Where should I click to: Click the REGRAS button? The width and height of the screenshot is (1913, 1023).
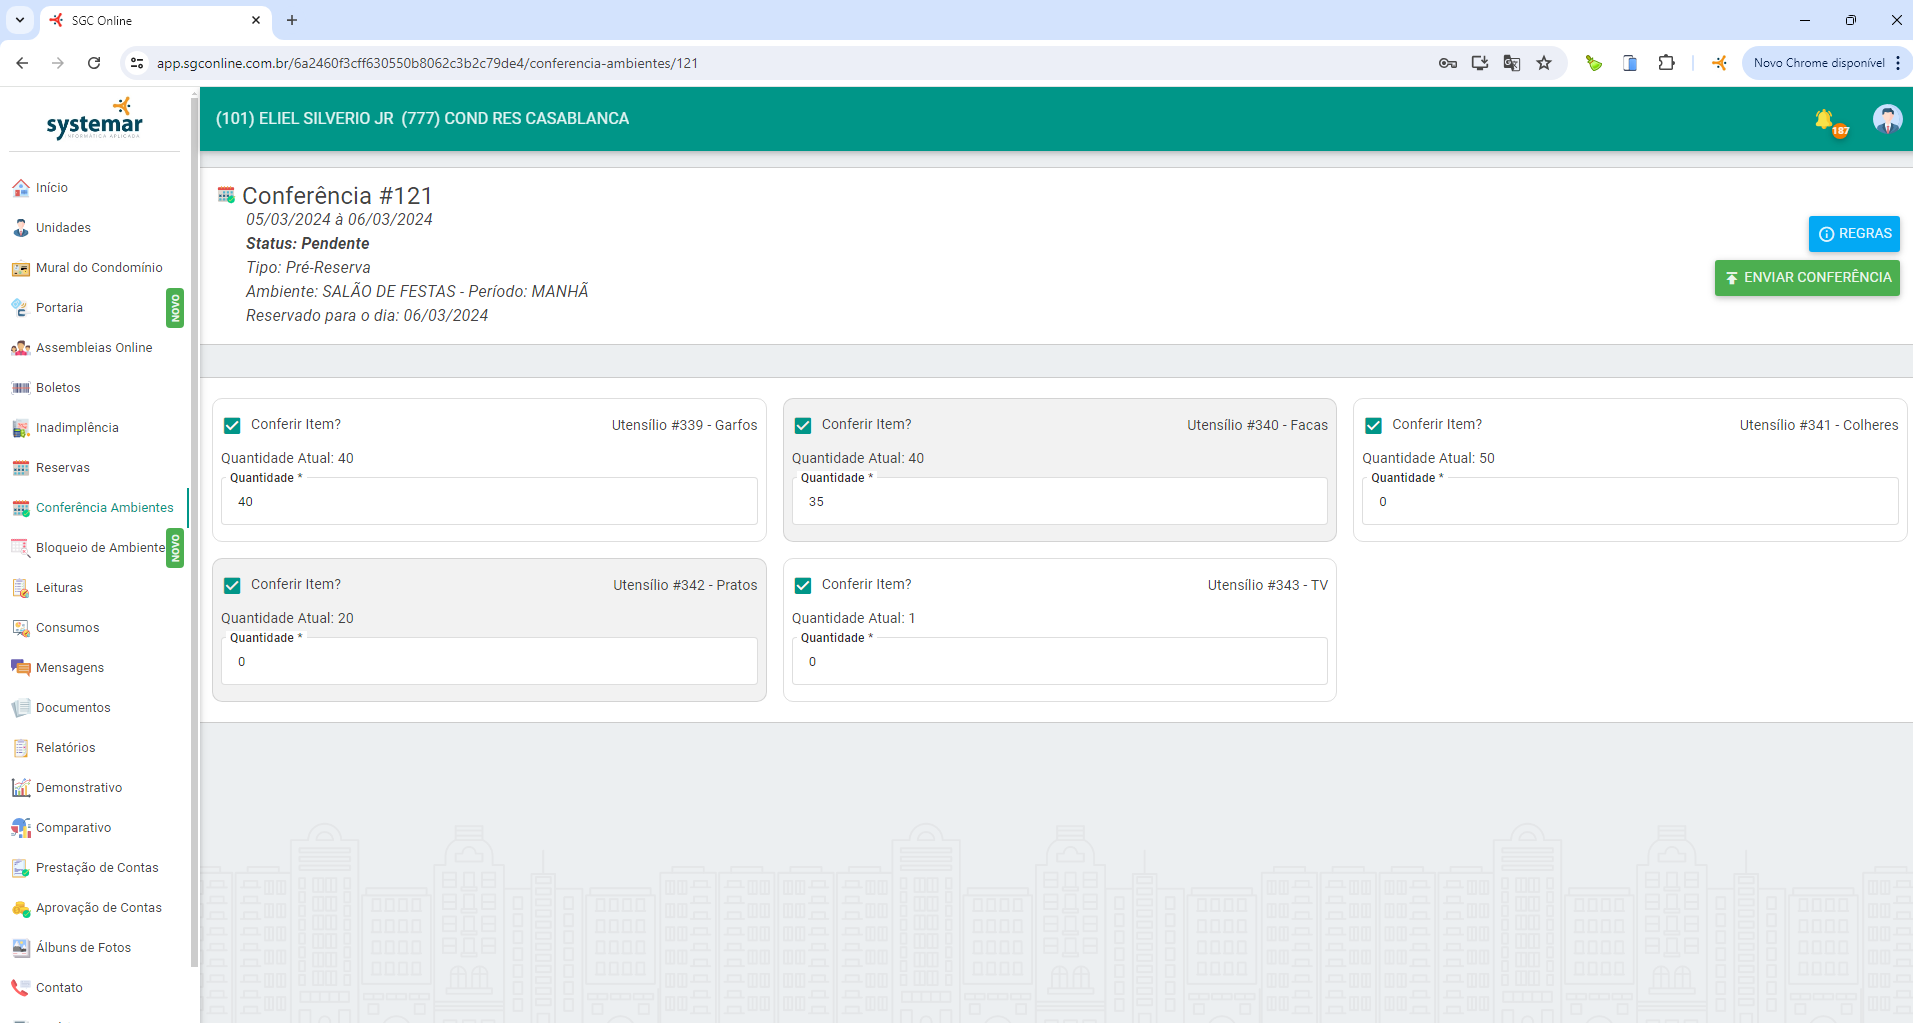pos(1854,234)
